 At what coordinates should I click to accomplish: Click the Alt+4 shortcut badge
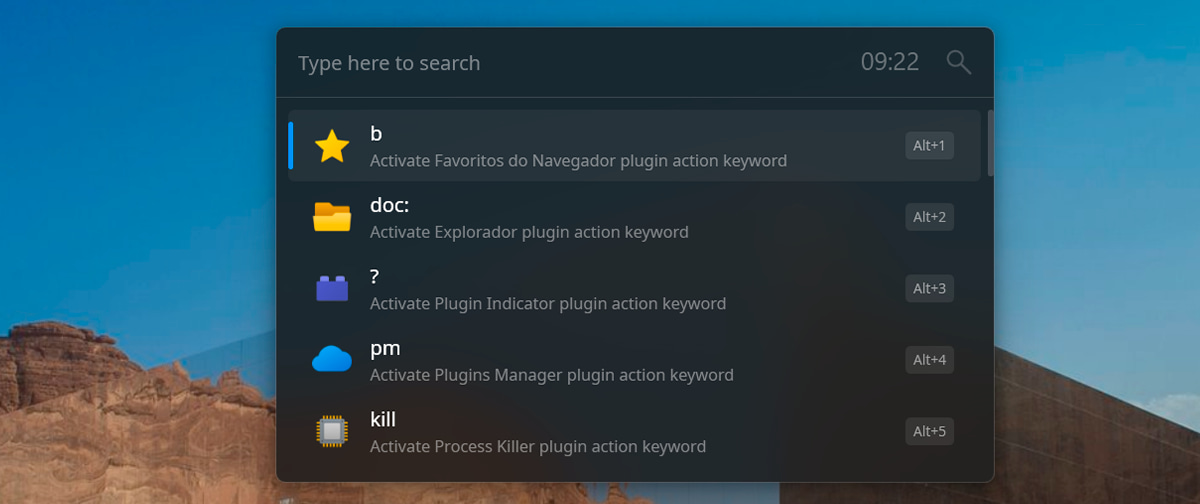(930, 360)
